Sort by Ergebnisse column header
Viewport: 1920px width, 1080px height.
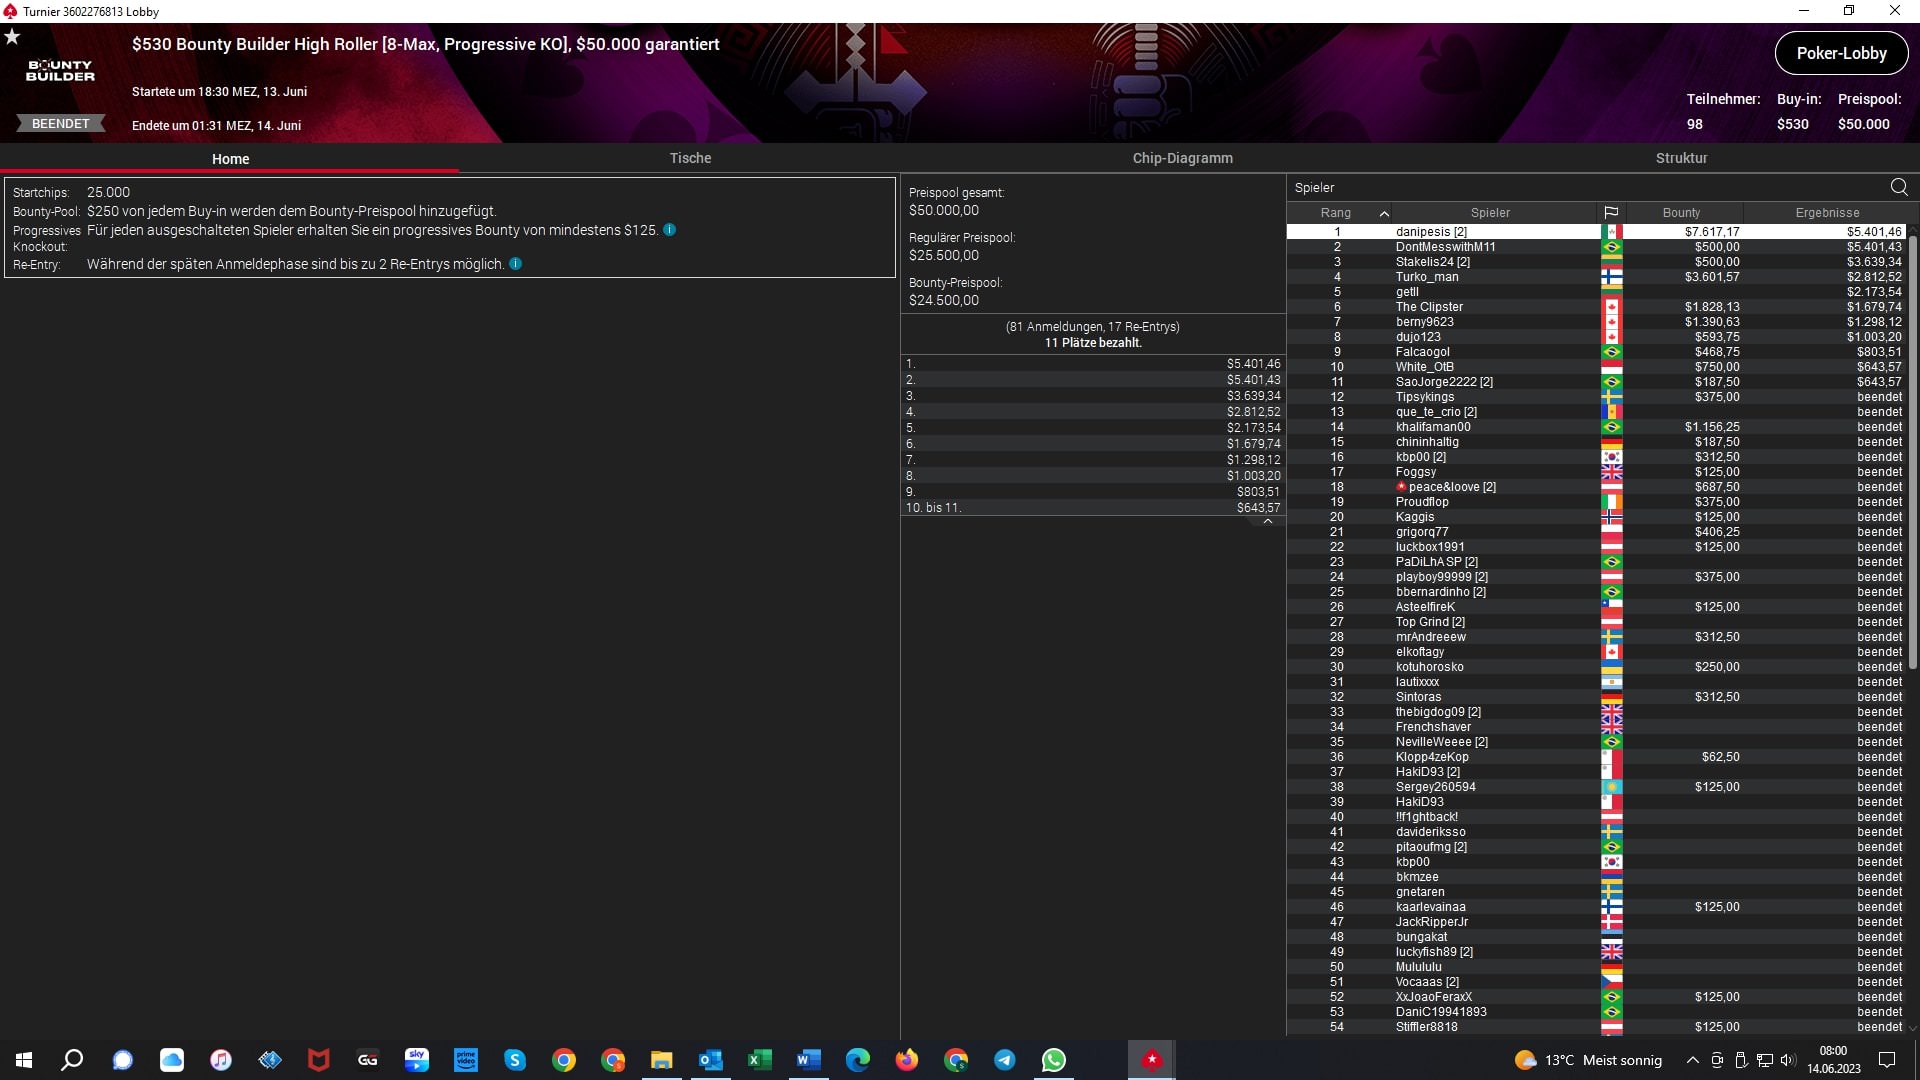click(x=1826, y=213)
